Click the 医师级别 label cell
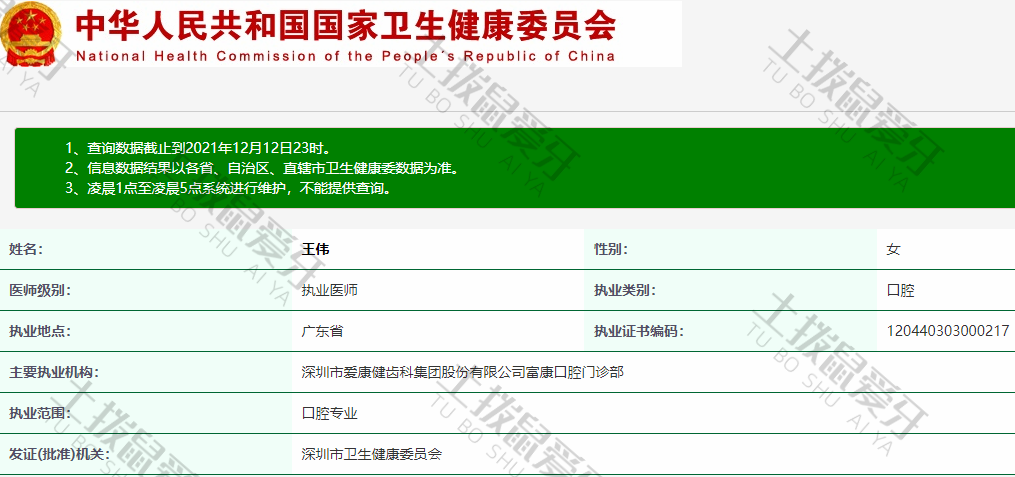Screen dimensions: 1015x477 pyautogui.click(x=146, y=290)
